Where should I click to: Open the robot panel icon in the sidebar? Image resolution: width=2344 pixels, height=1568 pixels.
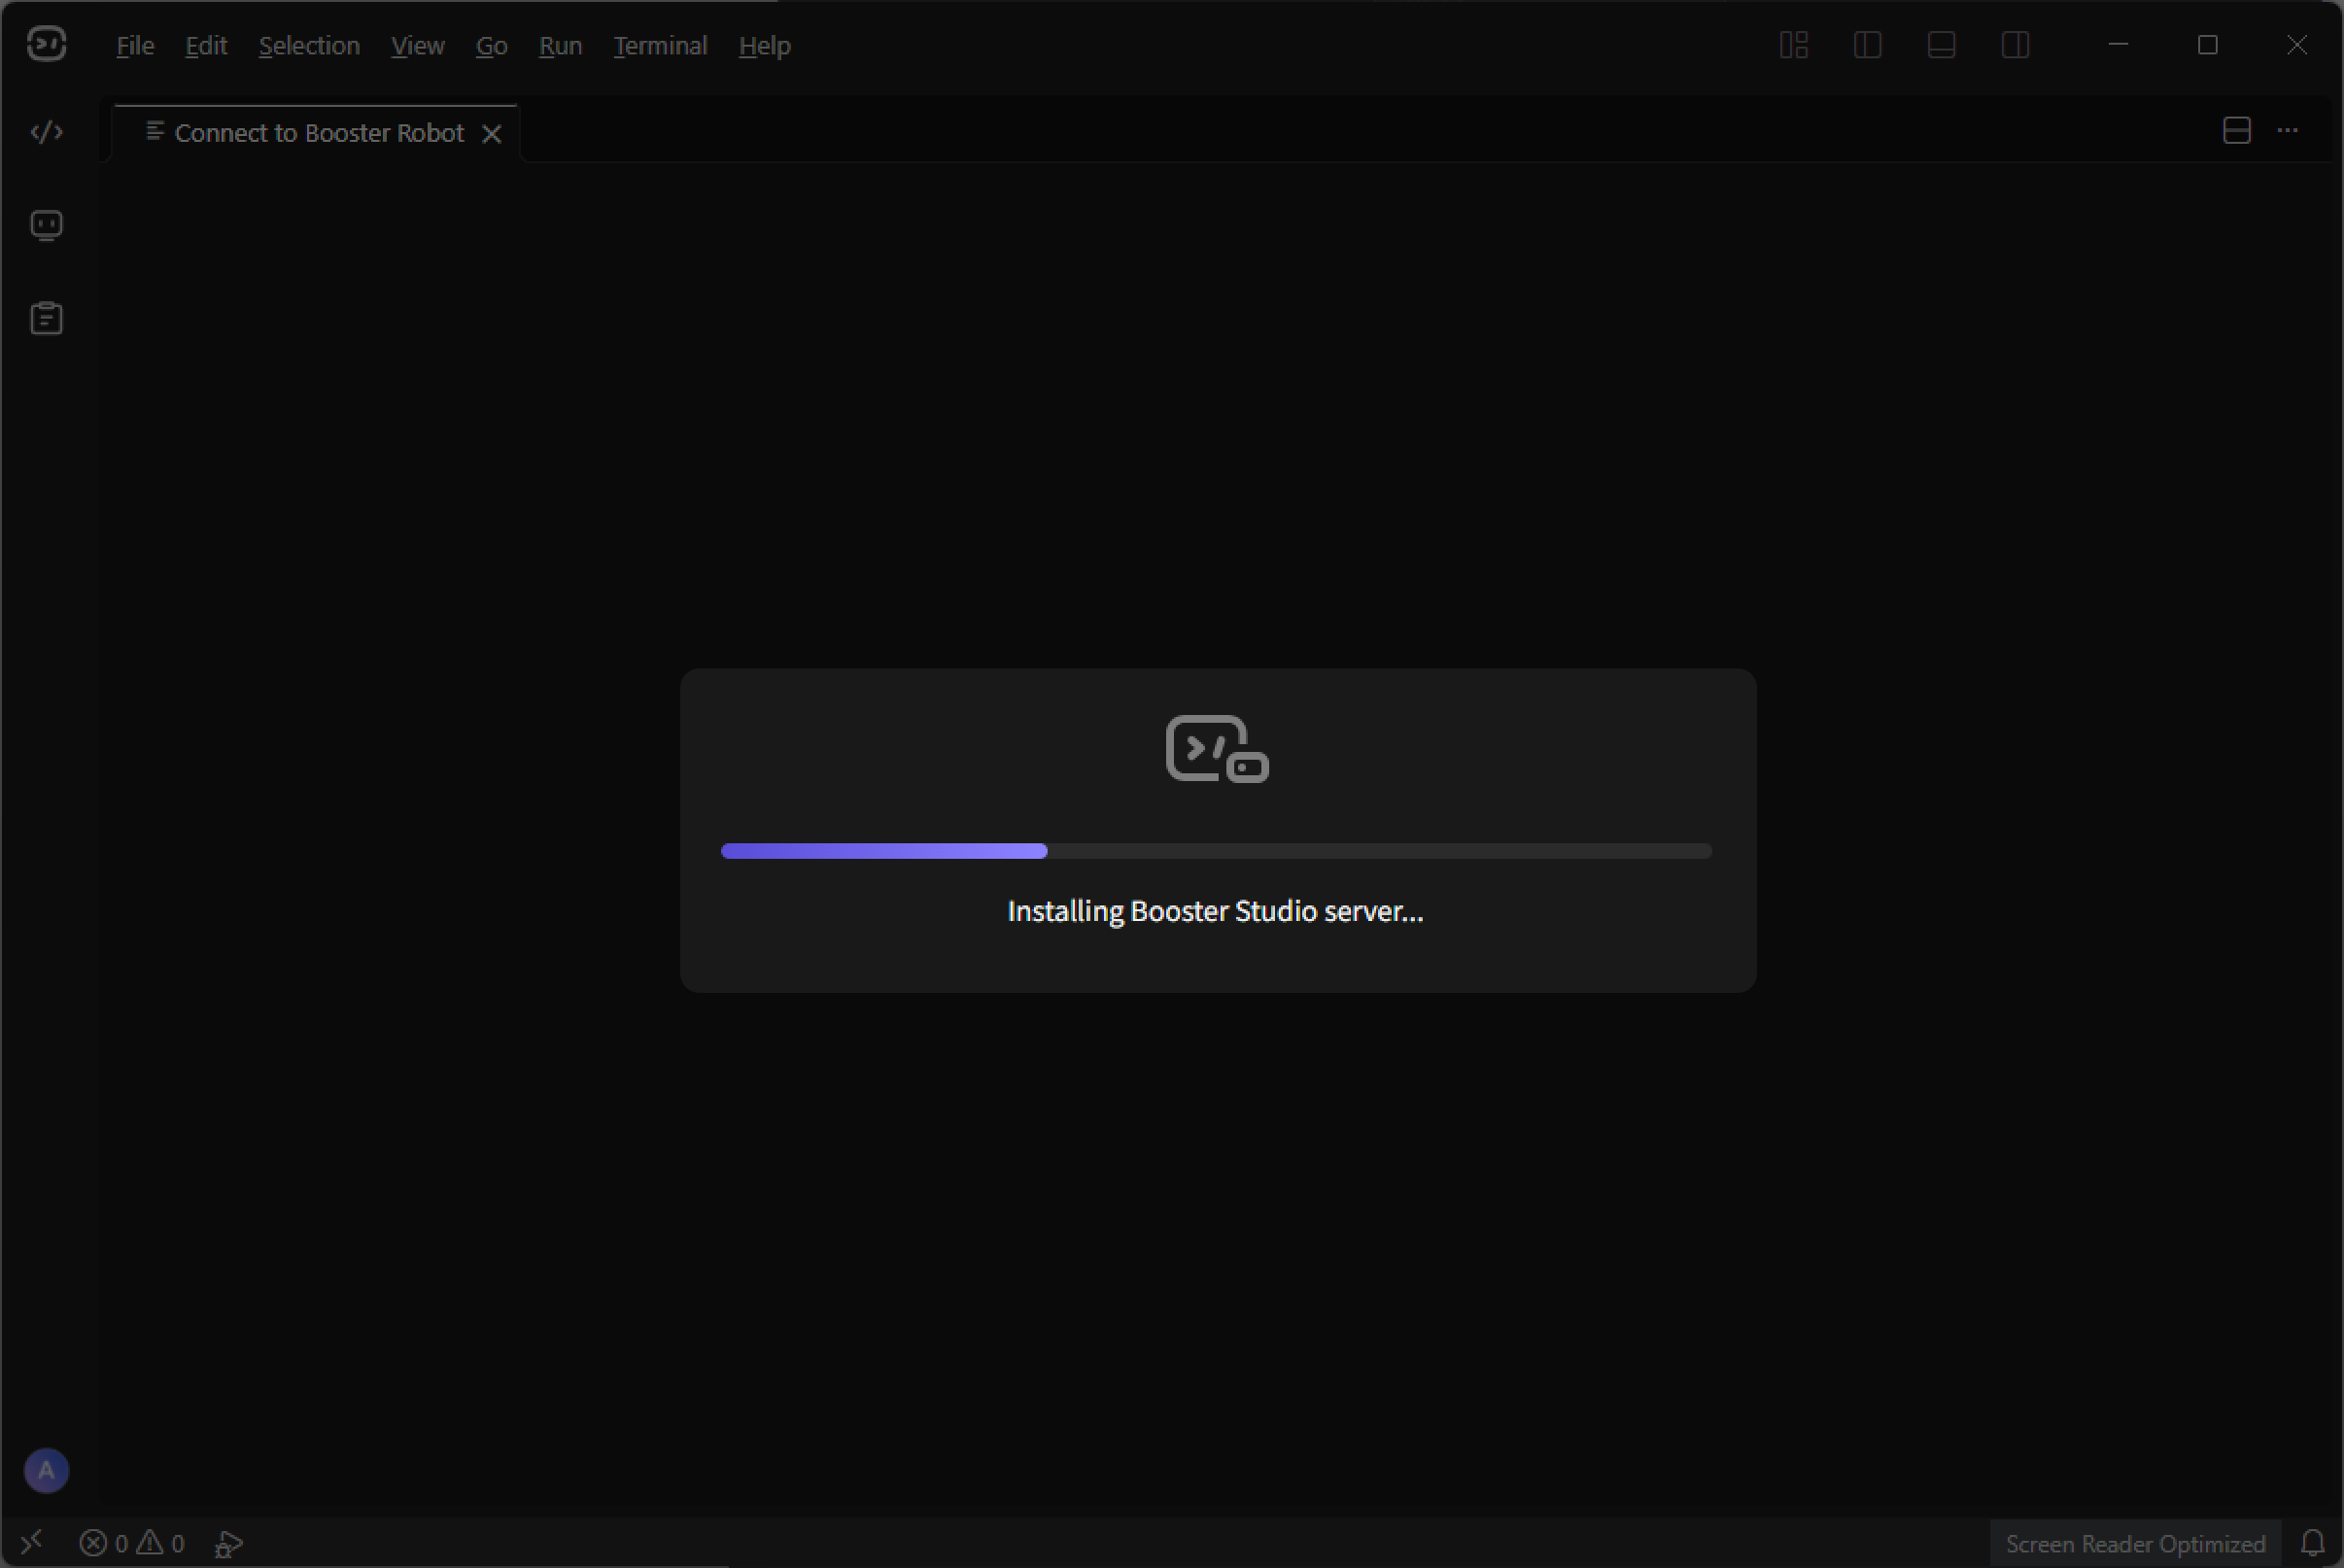click(46, 226)
